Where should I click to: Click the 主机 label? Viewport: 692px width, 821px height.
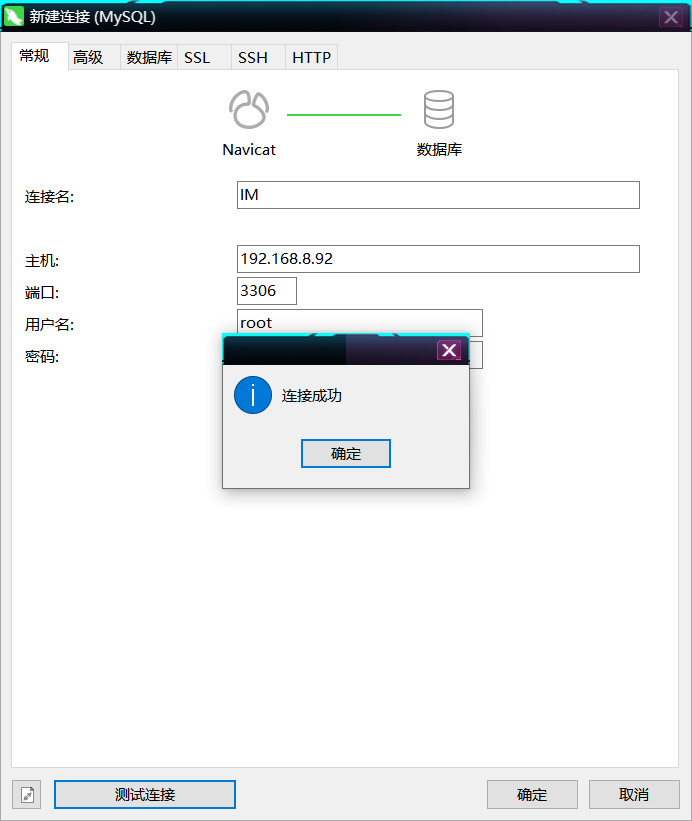pyautogui.click(x=42, y=261)
